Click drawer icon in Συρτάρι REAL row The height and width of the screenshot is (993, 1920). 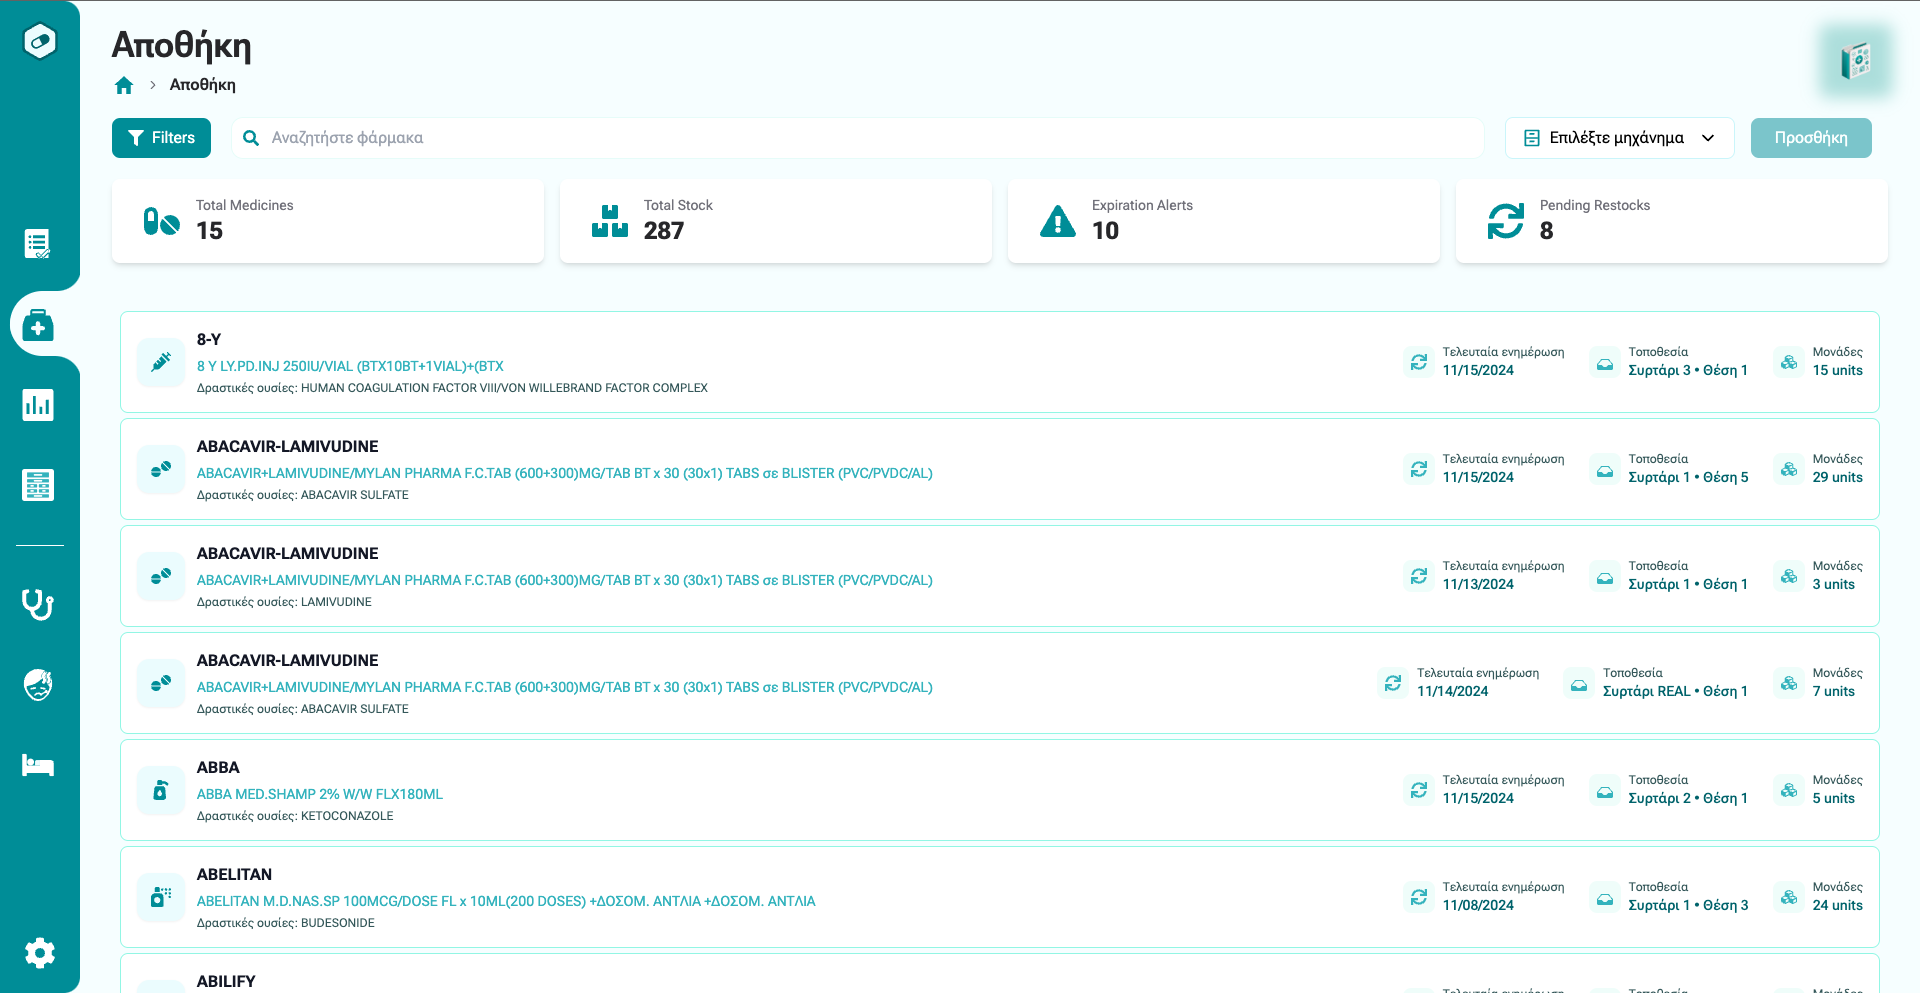(1579, 683)
